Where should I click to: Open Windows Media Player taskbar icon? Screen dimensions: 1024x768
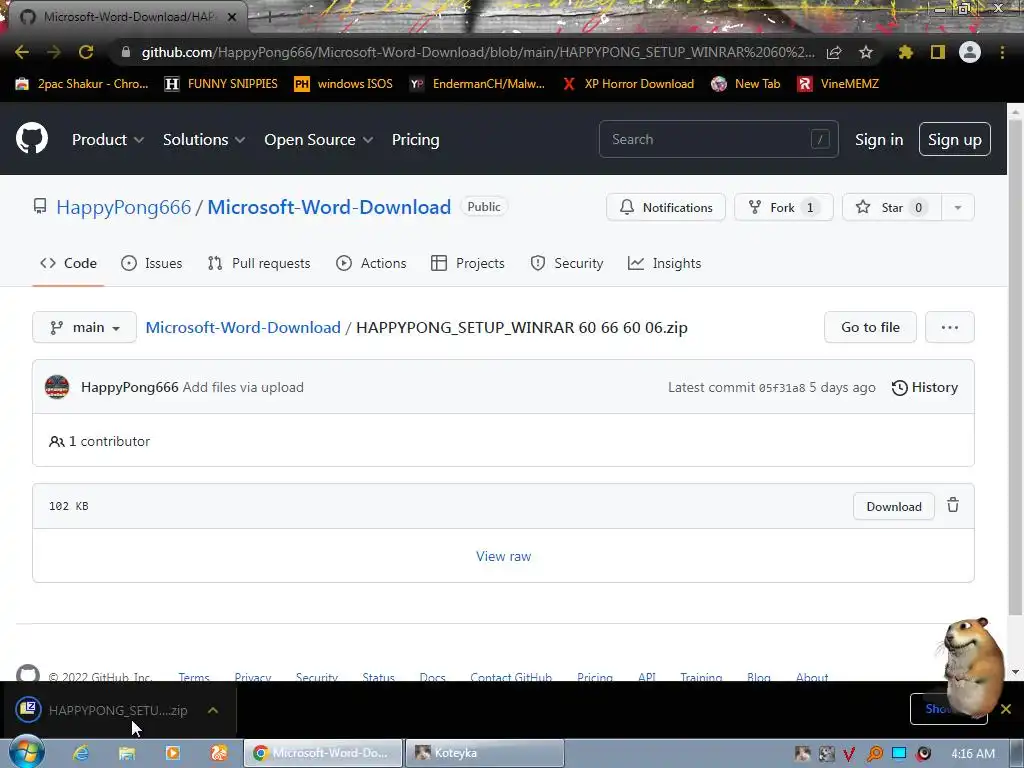pos(173,753)
